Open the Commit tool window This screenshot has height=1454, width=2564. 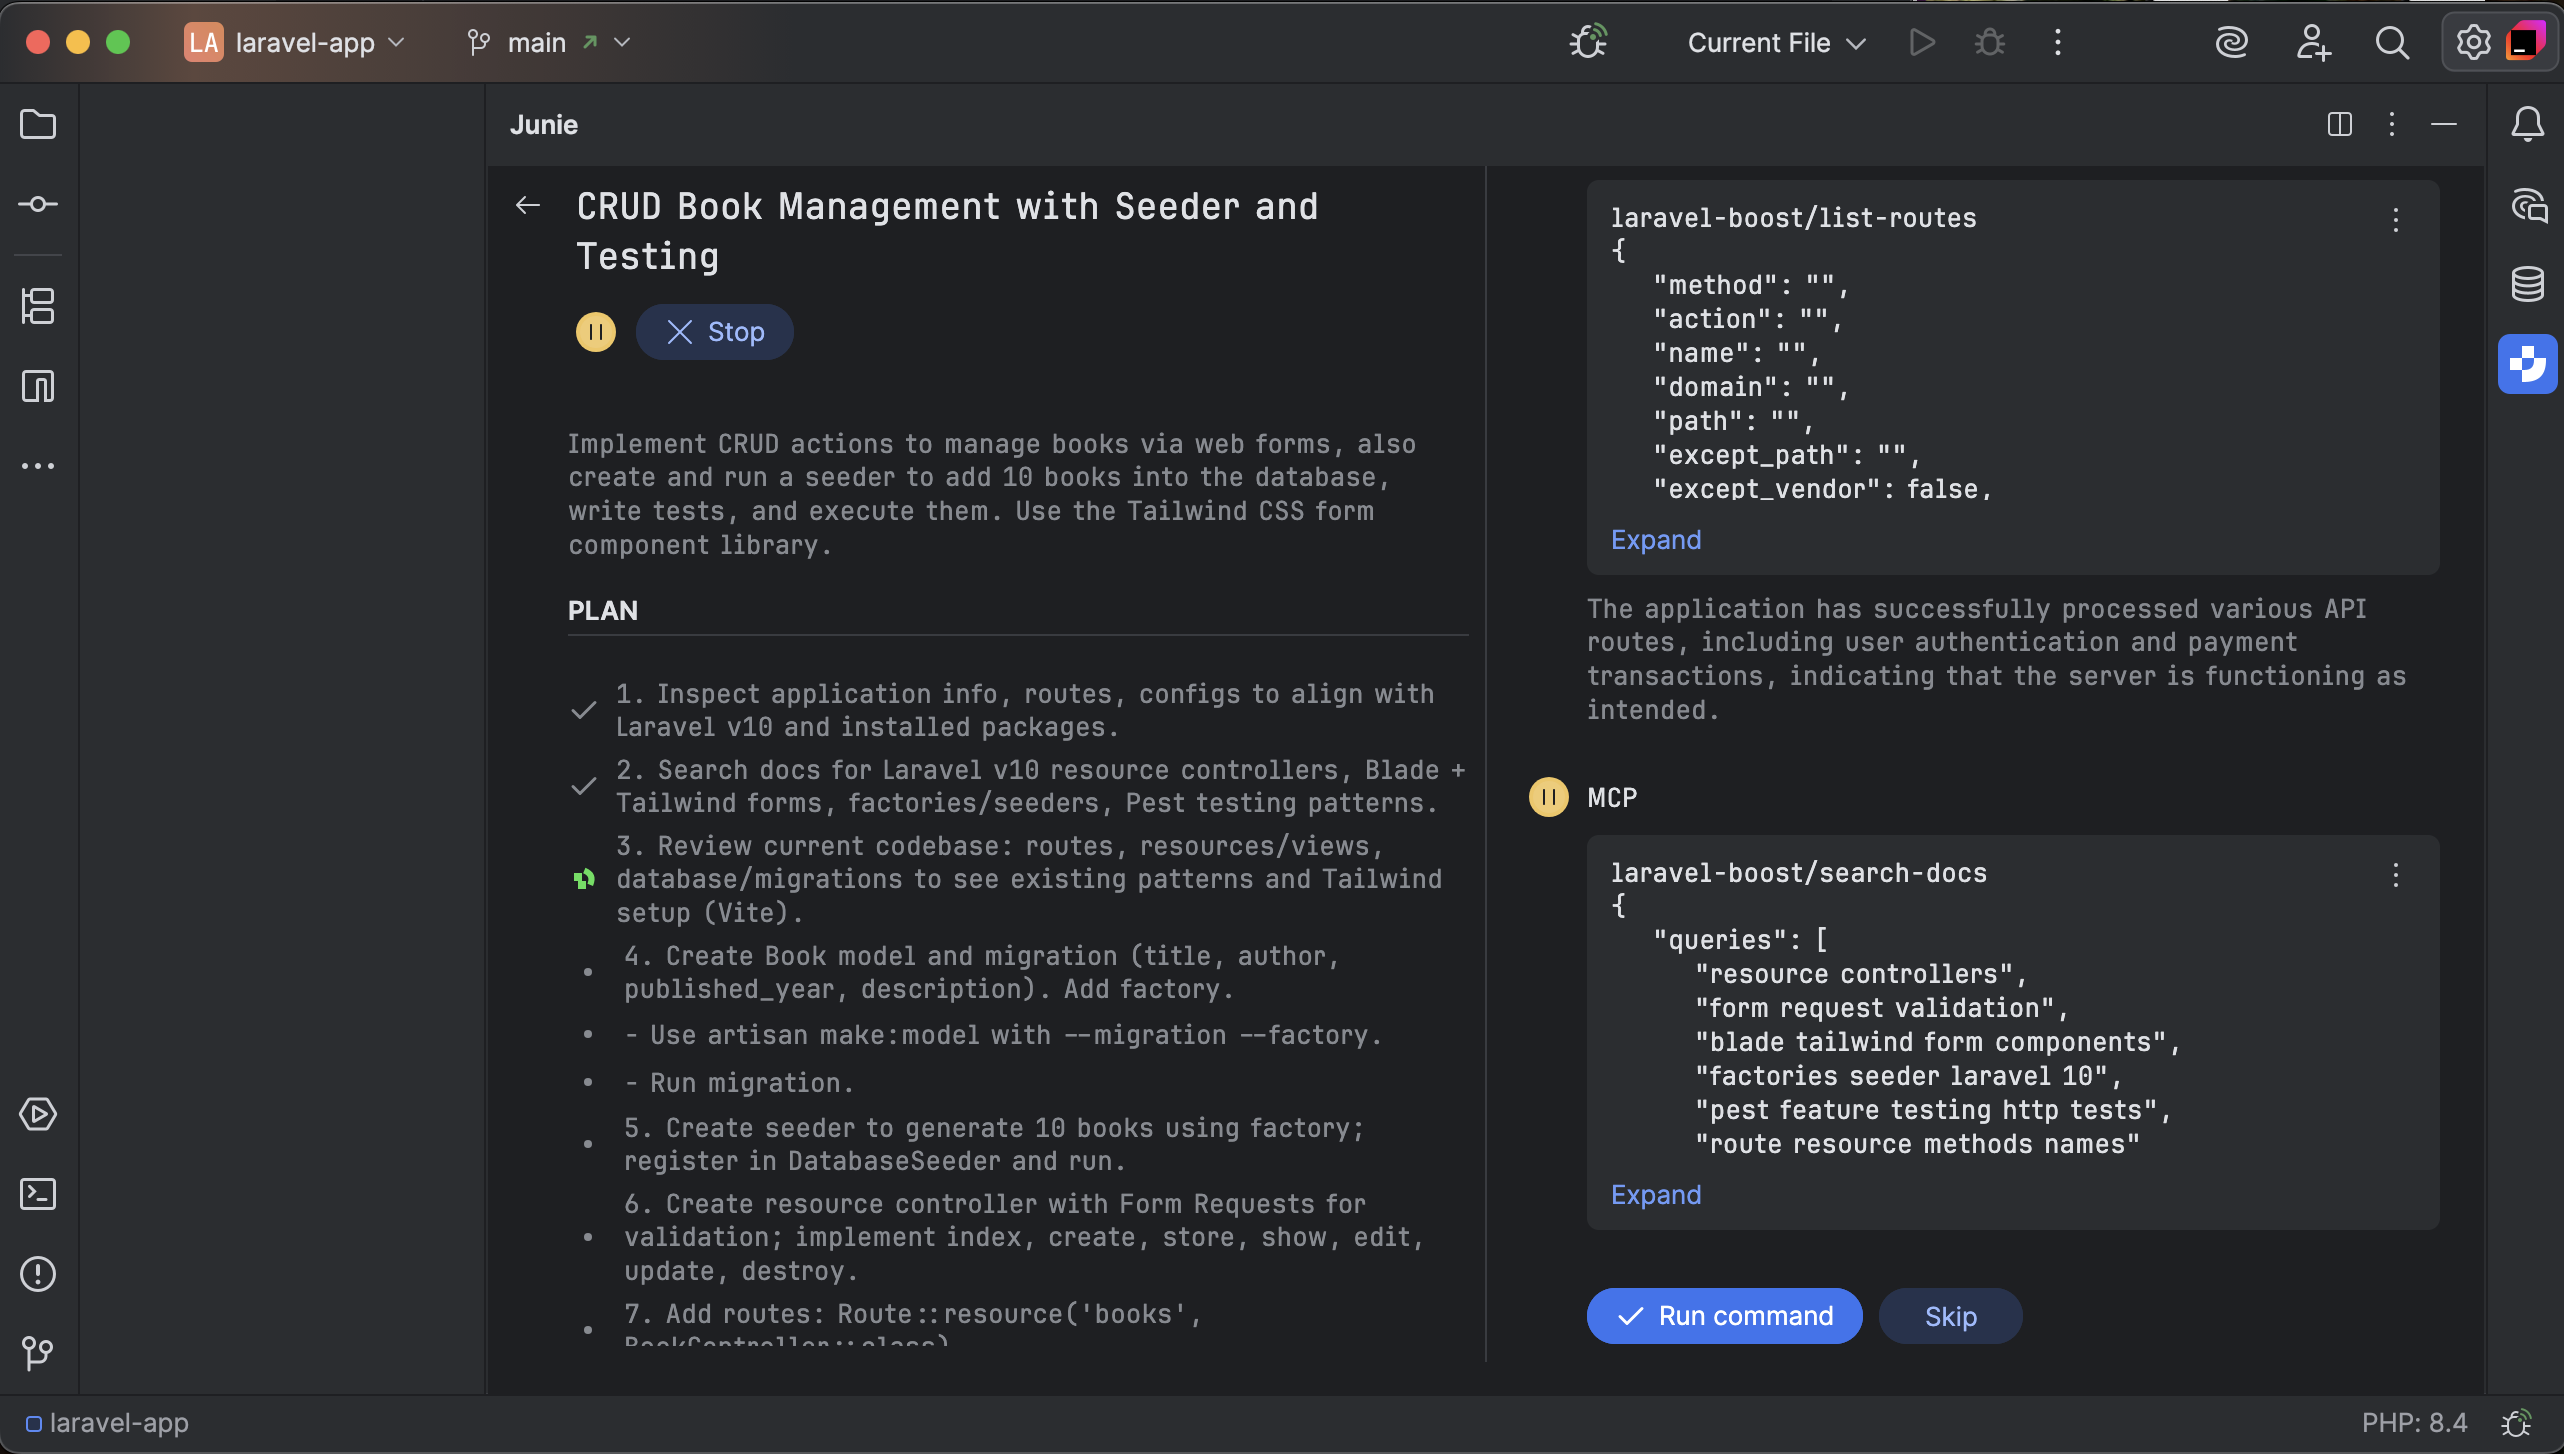[38, 205]
